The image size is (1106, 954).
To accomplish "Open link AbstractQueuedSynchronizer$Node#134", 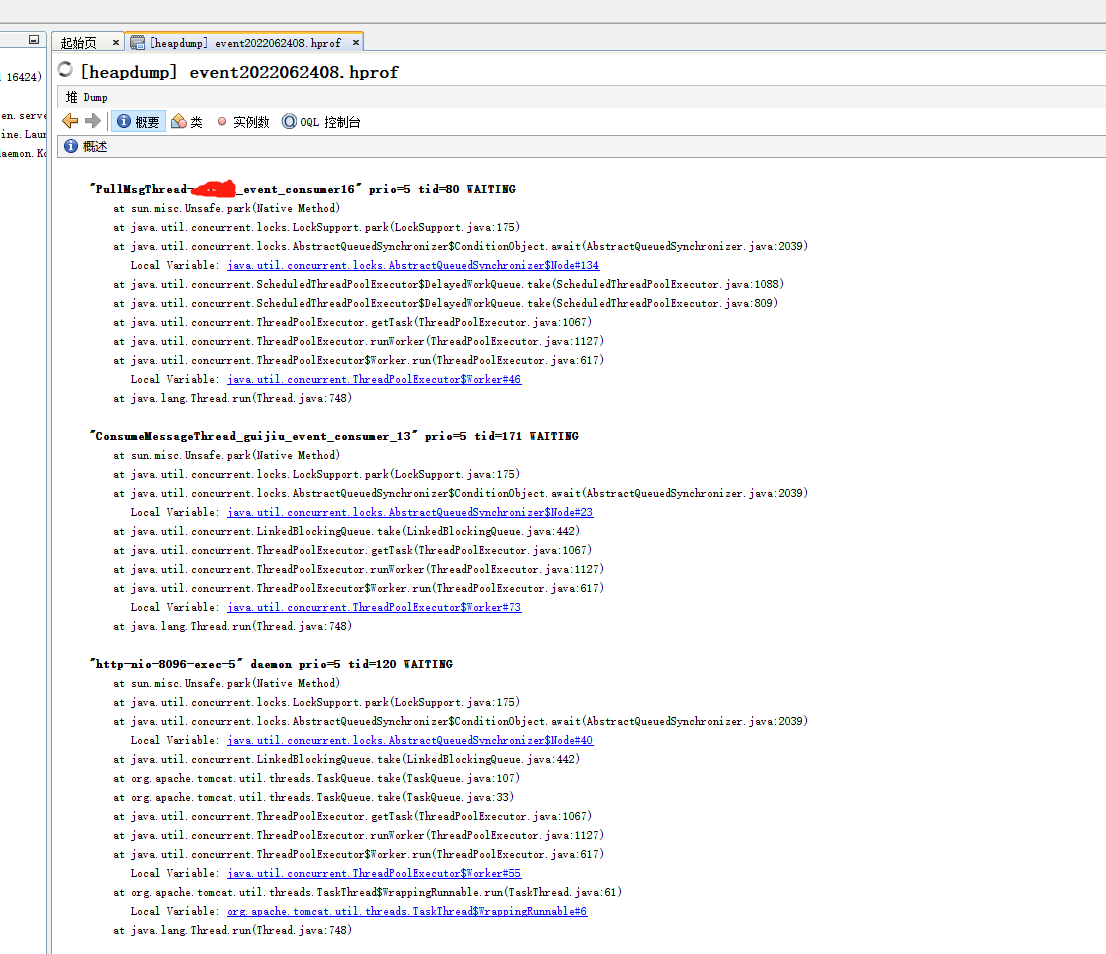I will [412, 265].
